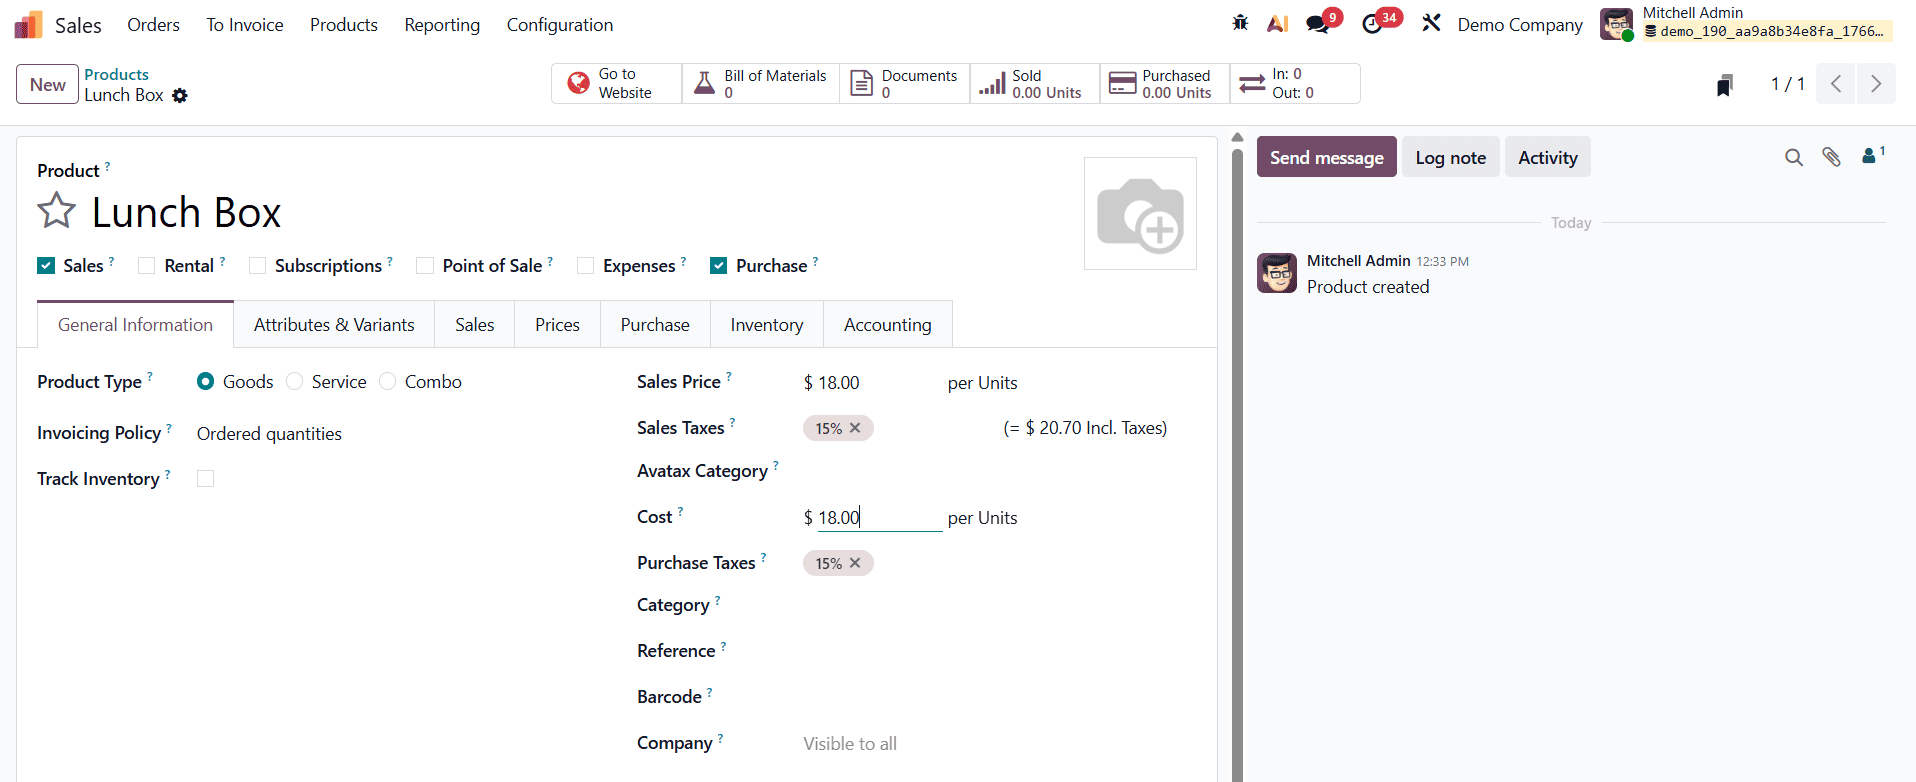Open the followers icon
Image resolution: width=1916 pixels, height=782 pixels.
[1873, 156]
